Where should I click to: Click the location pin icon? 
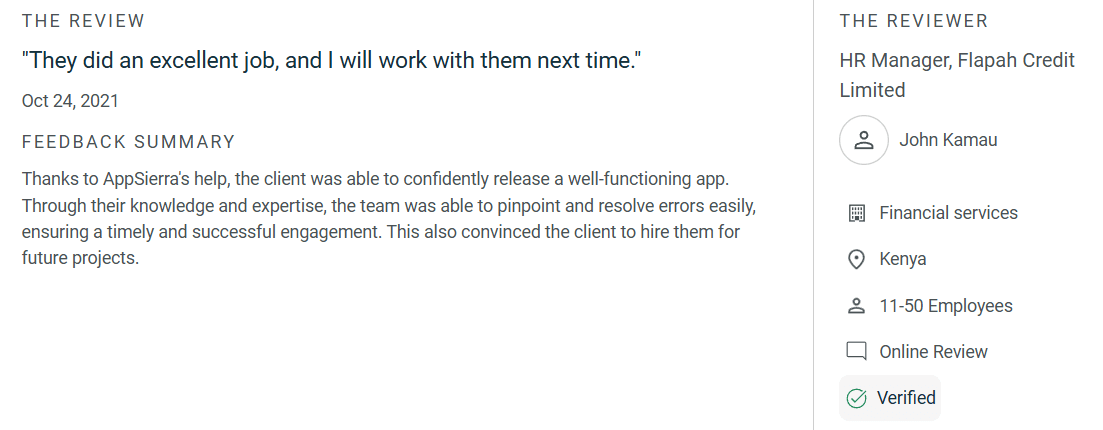coord(856,260)
